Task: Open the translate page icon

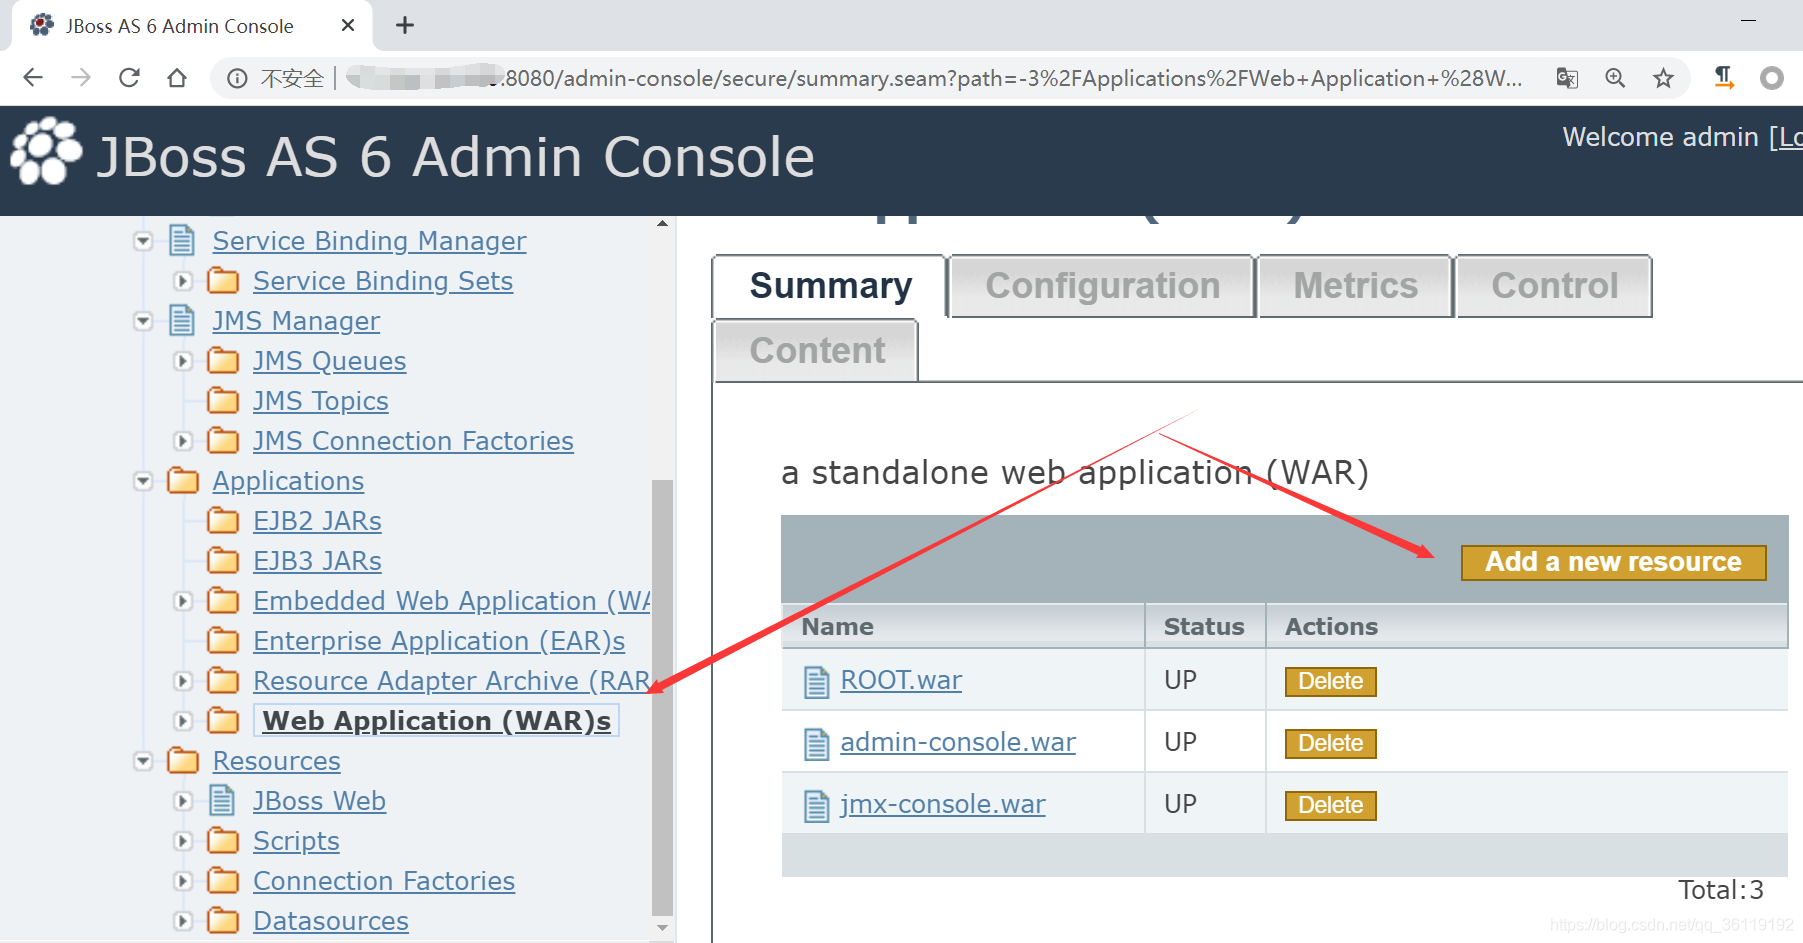Action: pos(1567,78)
